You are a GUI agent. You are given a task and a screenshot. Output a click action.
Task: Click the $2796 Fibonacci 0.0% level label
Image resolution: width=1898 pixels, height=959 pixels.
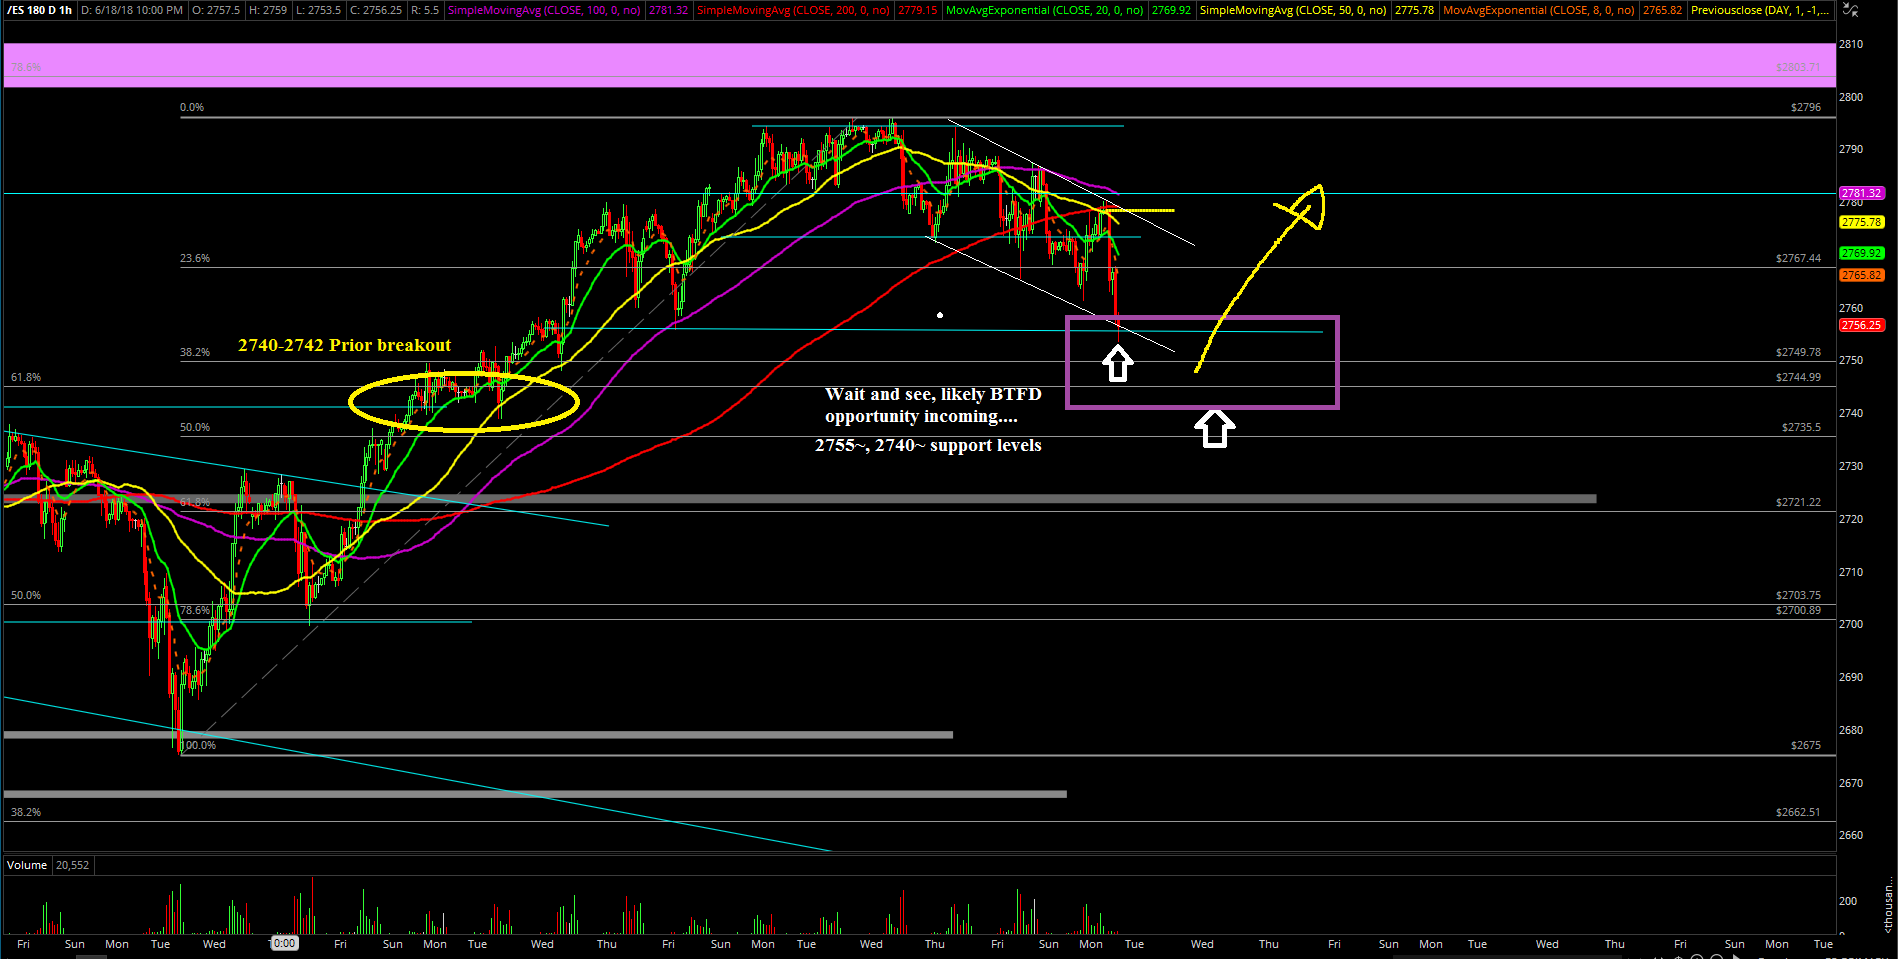pyautogui.click(x=1805, y=107)
